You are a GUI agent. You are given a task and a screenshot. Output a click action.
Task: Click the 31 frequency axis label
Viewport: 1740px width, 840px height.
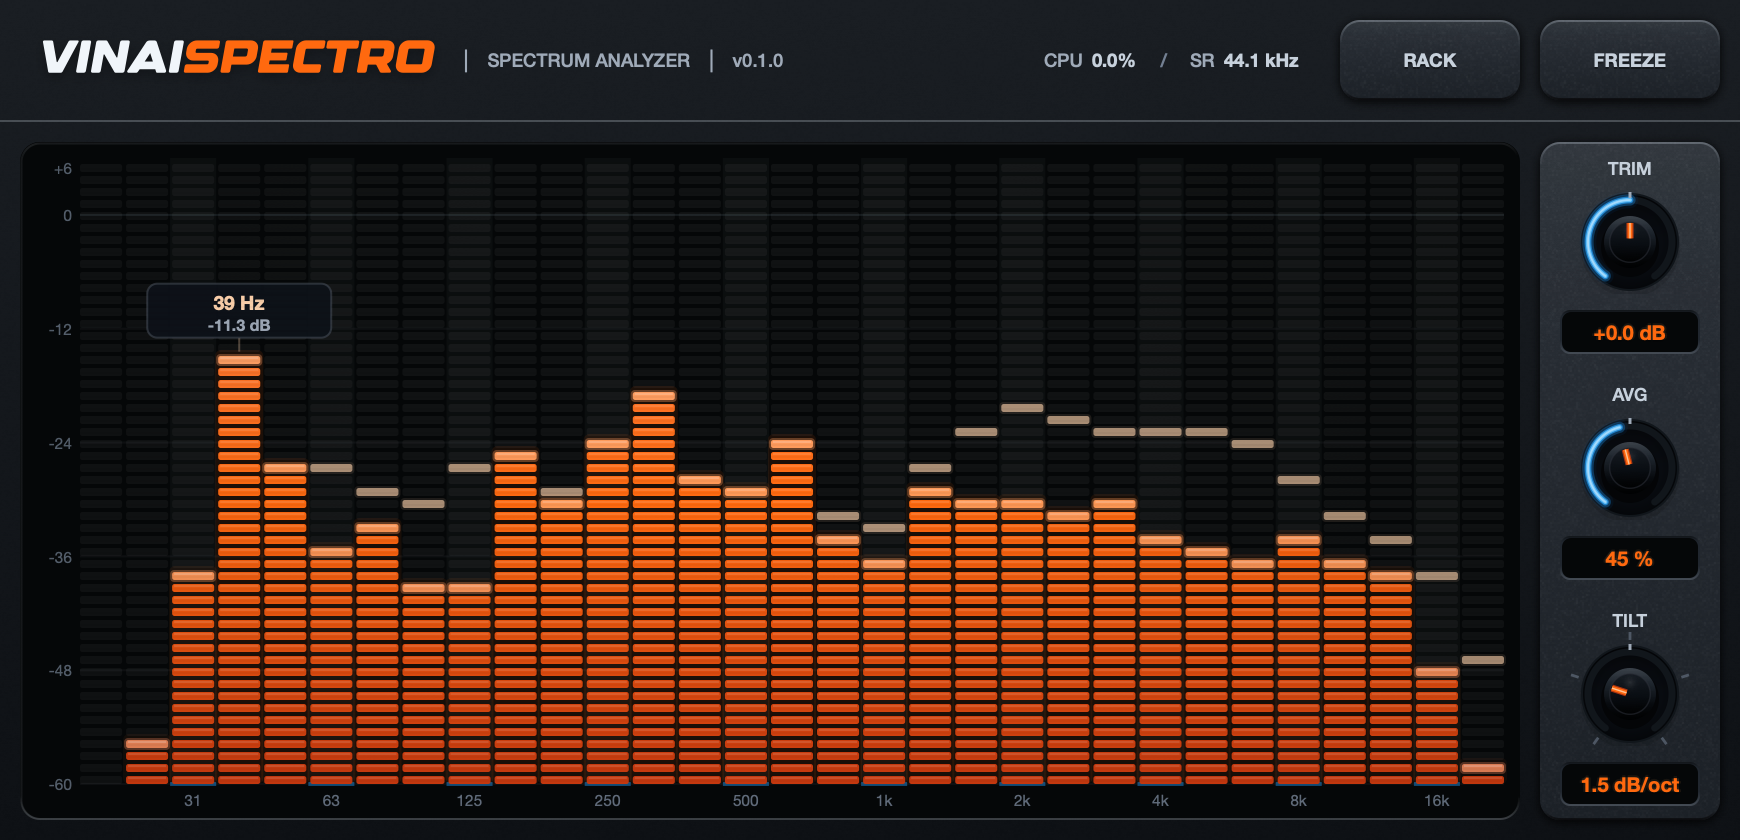[192, 801]
